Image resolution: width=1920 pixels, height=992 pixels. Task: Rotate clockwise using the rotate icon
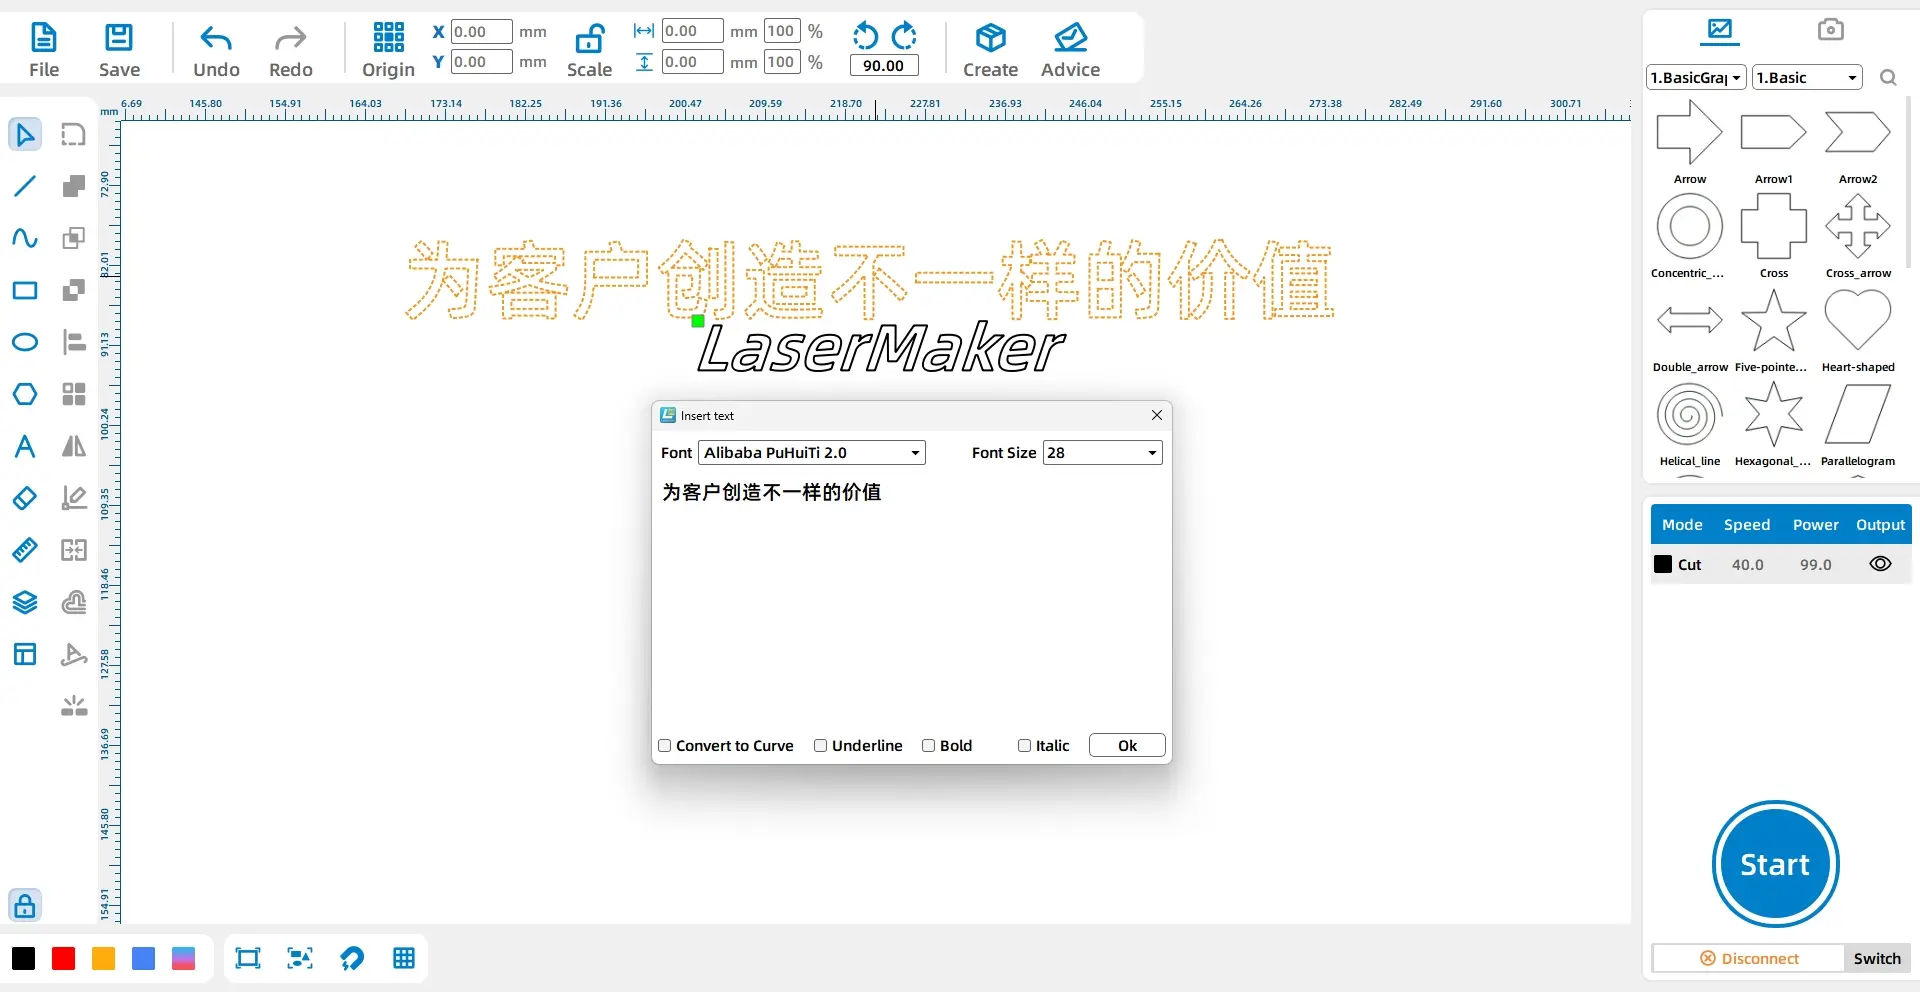pyautogui.click(x=904, y=36)
